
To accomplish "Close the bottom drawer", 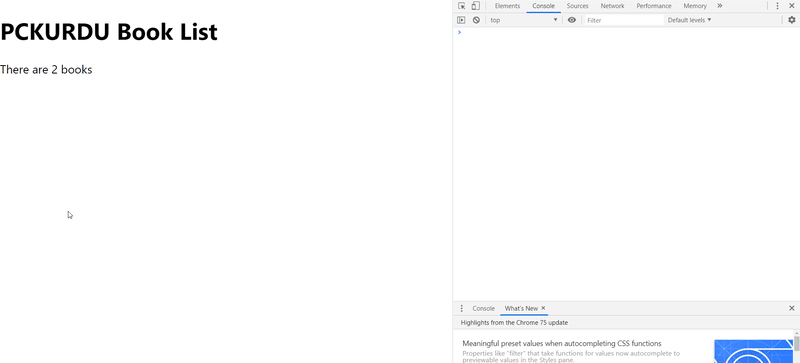I will [792, 308].
